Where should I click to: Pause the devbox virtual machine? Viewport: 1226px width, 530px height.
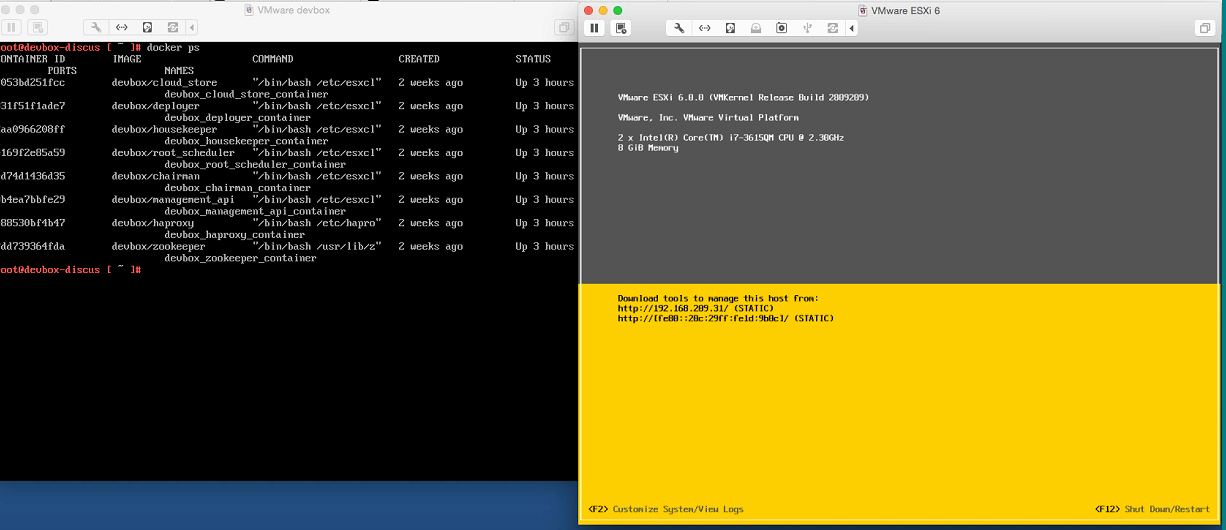coord(12,28)
